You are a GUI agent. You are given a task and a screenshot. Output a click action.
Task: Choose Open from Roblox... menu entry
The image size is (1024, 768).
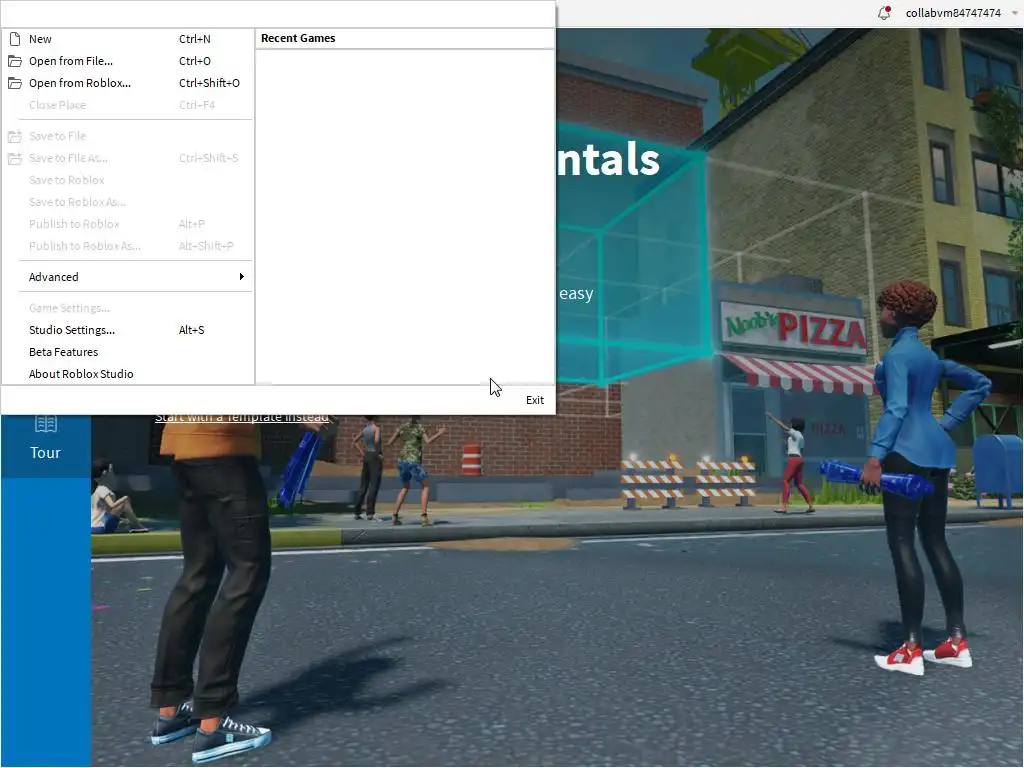128,83
